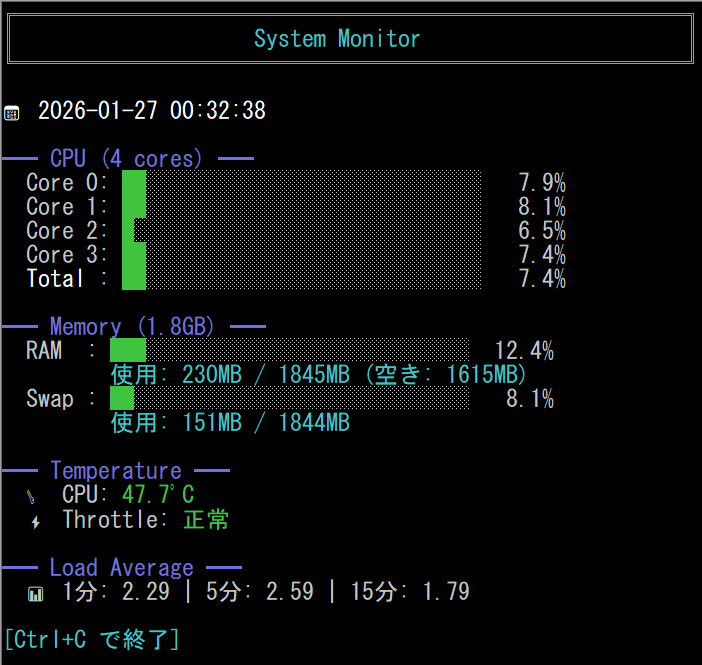Click the Total CPU usage bar
This screenshot has width=702, height=665.
pyautogui.click(x=302, y=278)
